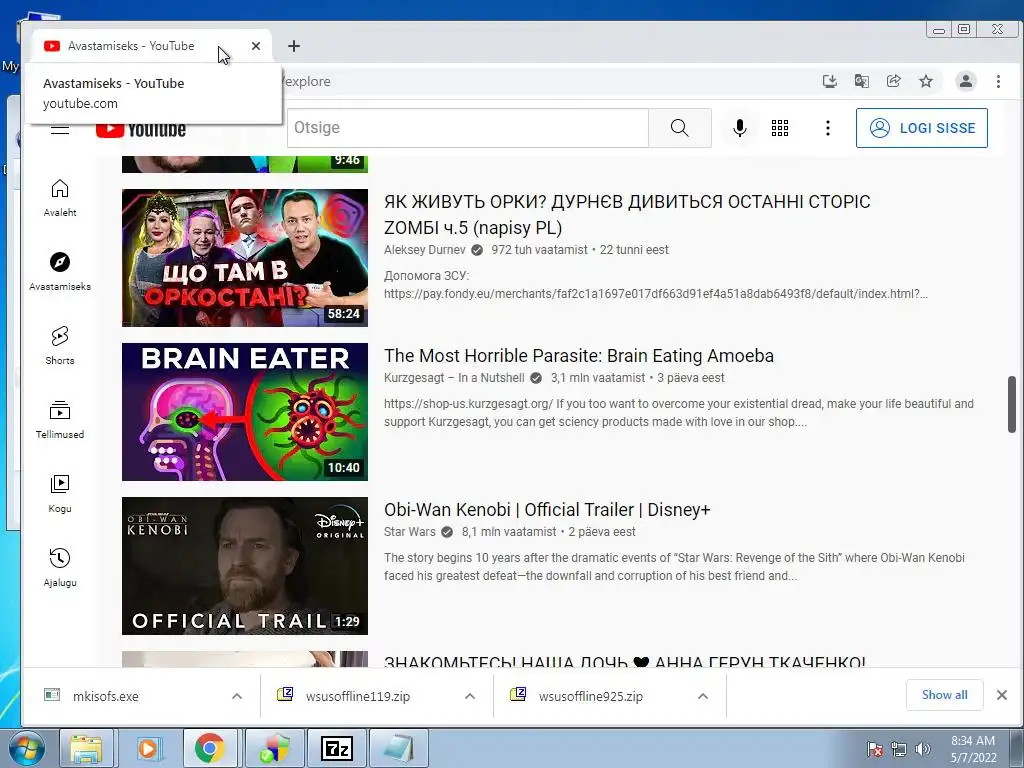Open Windows Explorer from the taskbar

point(86,748)
